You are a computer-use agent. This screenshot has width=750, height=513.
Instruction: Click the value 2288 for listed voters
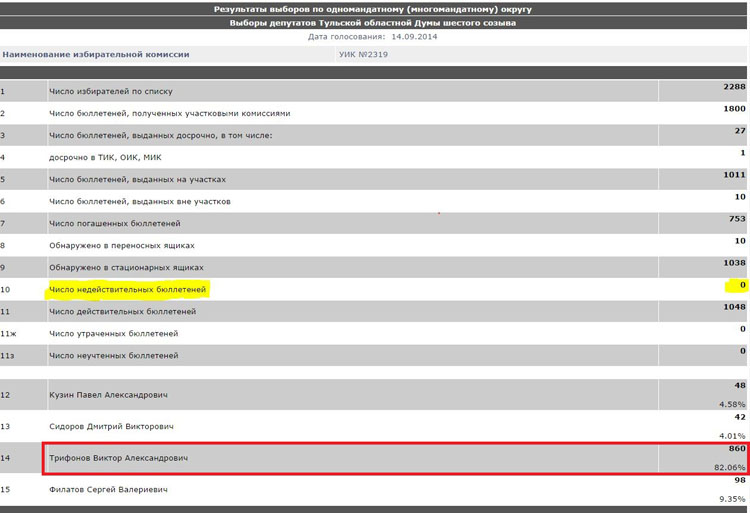pyautogui.click(x=734, y=87)
